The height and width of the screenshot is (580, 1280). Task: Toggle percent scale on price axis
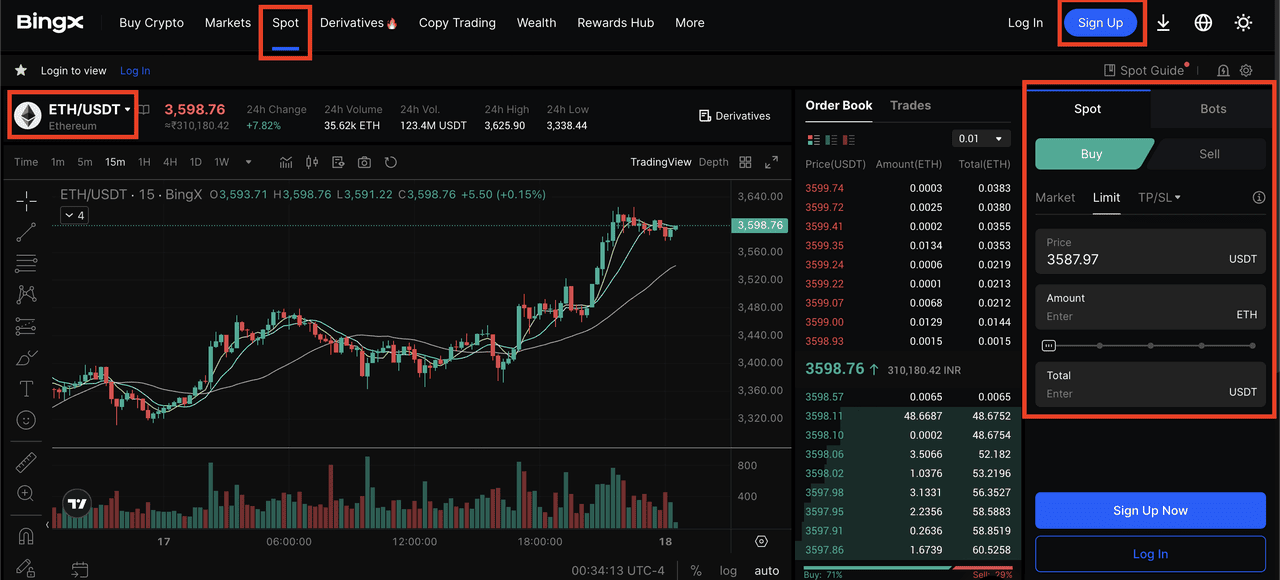point(696,571)
